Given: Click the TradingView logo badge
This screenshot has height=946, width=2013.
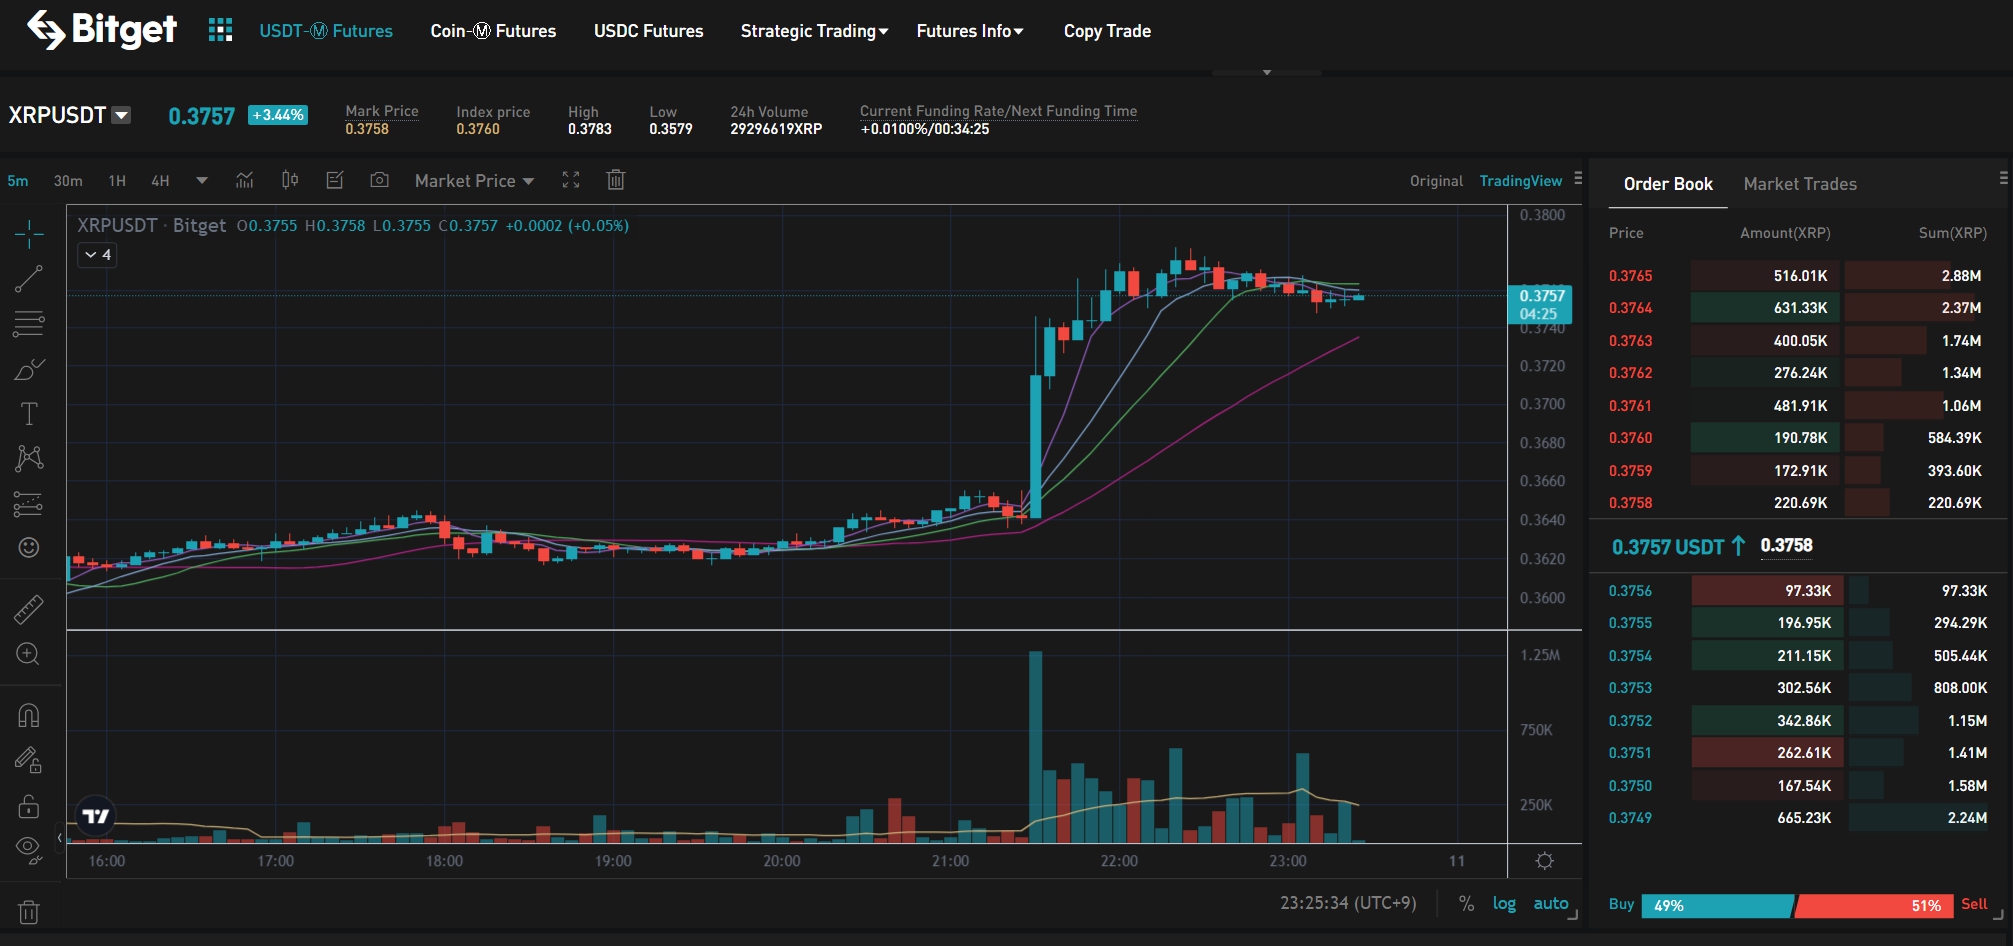Looking at the screenshot, I should (96, 816).
